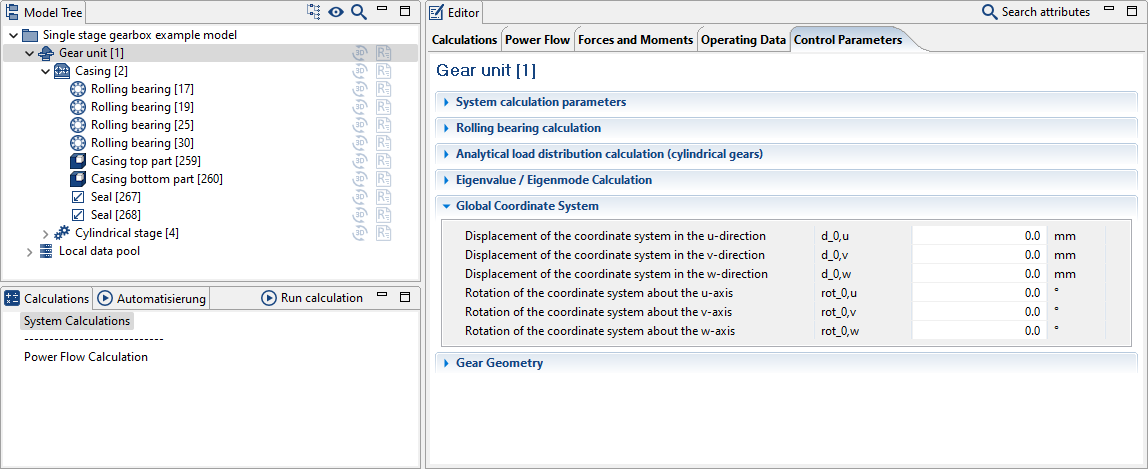
Task: Switch to the Operating Data tab
Action: pos(744,40)
